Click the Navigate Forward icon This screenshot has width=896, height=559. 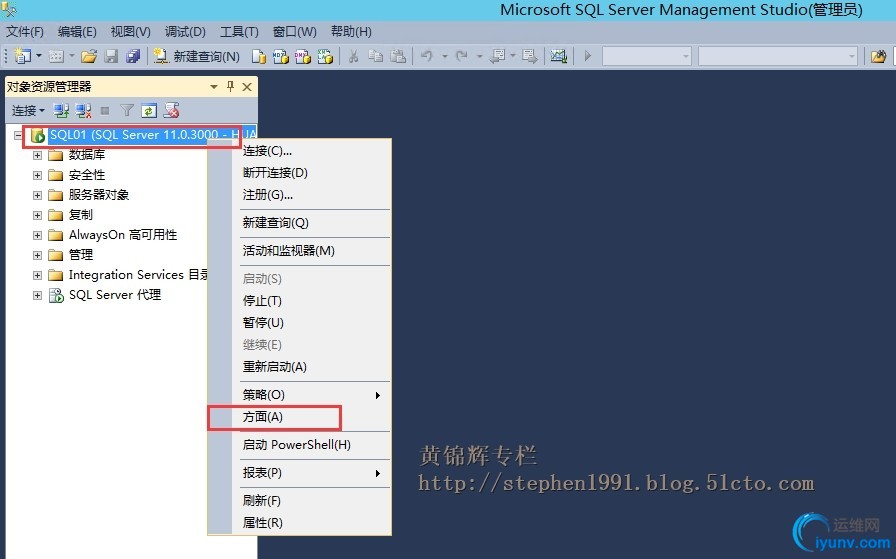tap(530, 56)
